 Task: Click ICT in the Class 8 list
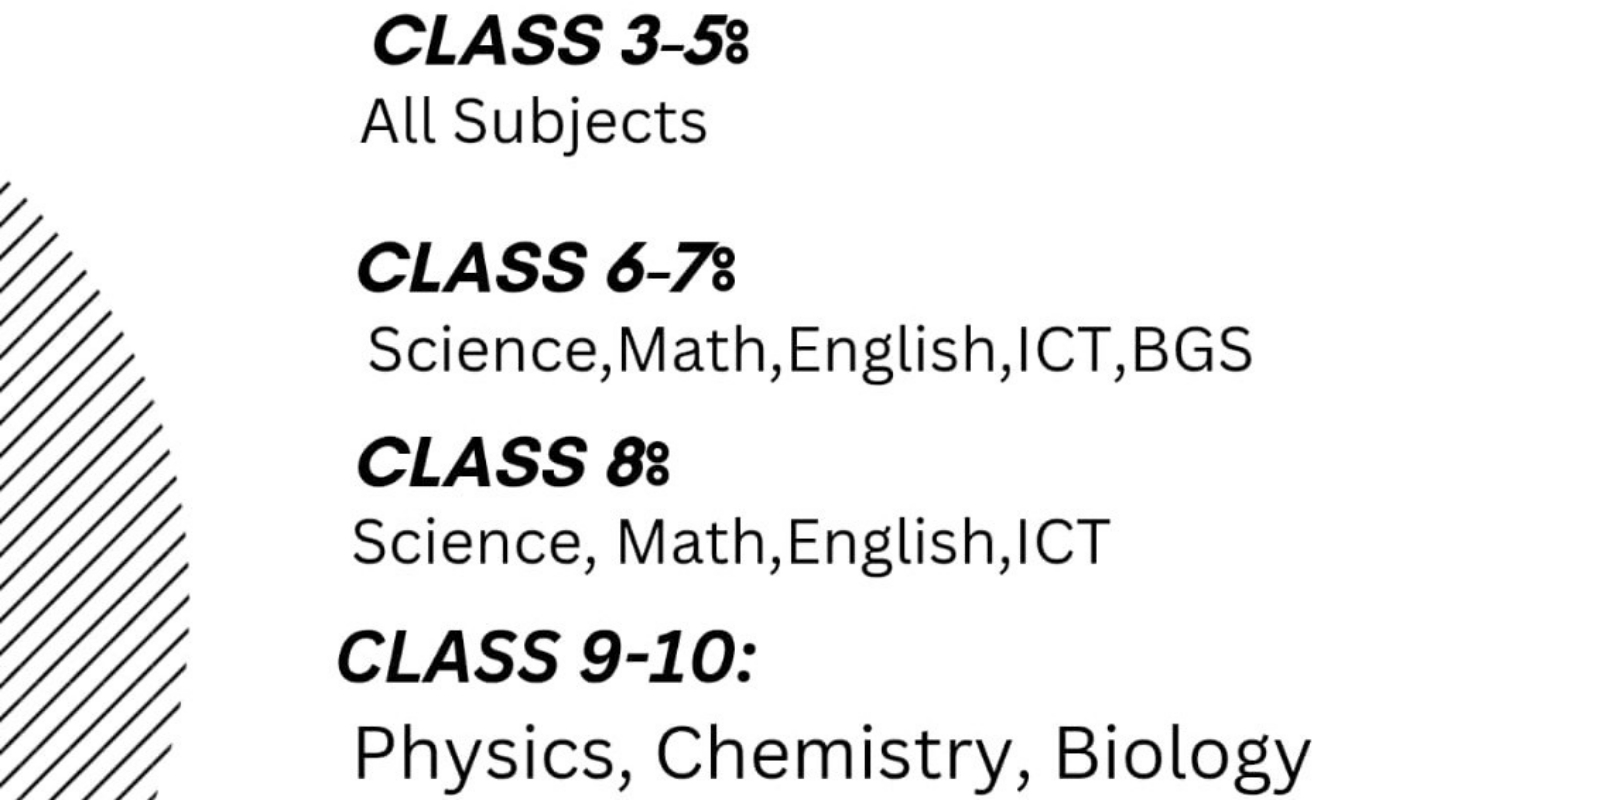1062,543
